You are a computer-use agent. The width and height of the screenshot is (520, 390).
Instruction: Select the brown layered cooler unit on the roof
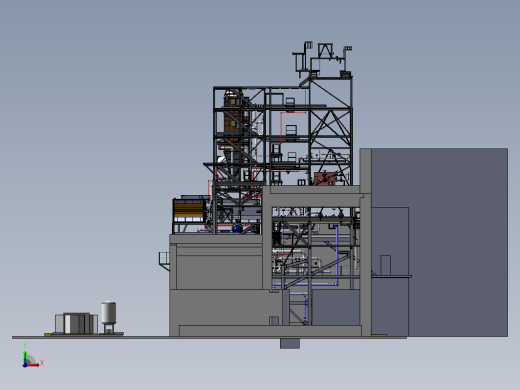click(189, 211)
